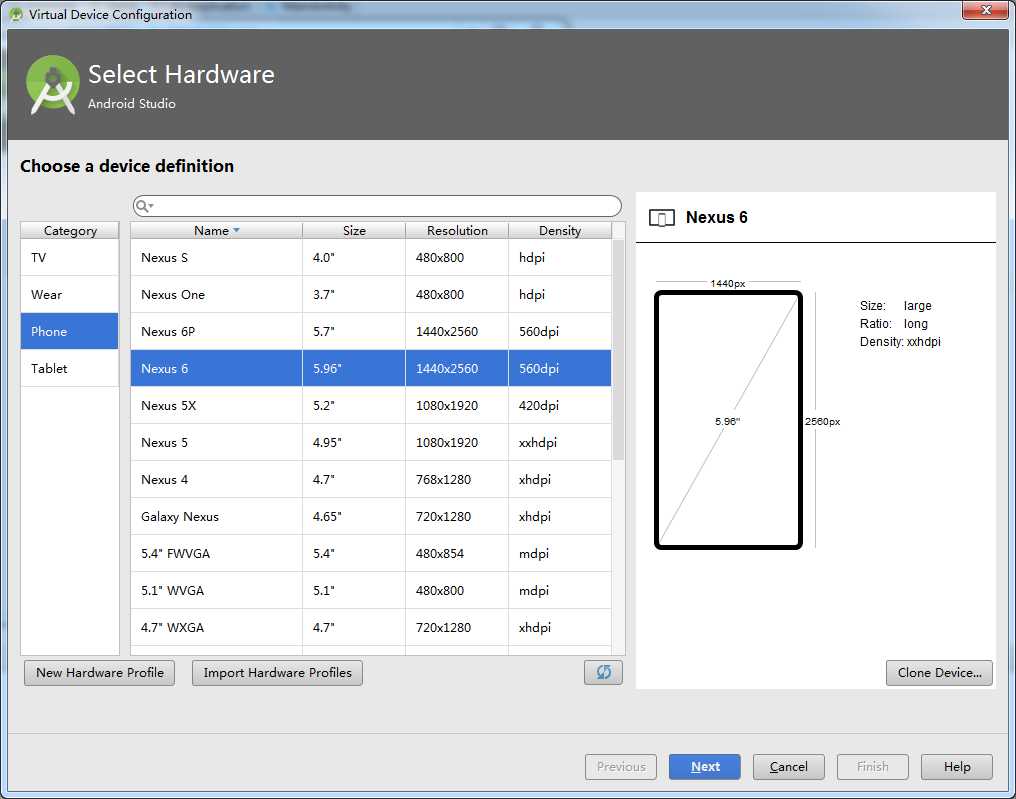Click the Next button
The width and height of the screenshot is (1016, 799).
705,767
